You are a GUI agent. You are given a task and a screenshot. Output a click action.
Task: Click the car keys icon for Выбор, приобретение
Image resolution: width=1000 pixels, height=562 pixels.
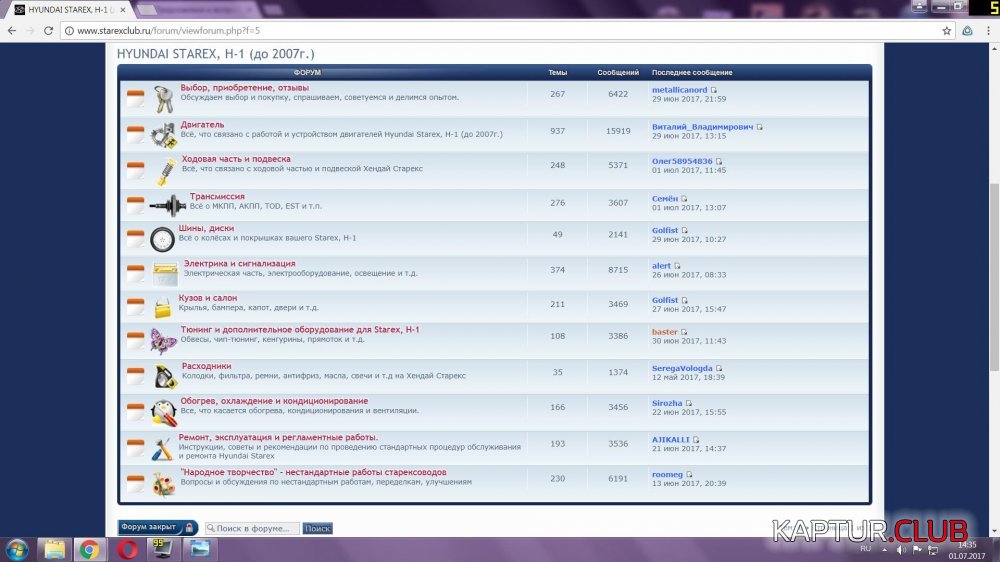point(163,98)
